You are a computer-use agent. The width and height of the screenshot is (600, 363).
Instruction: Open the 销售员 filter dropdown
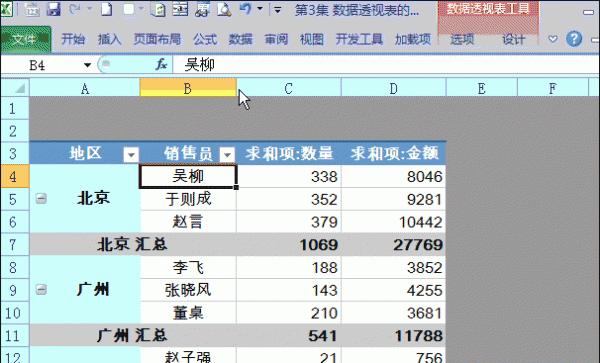point(227,155)
